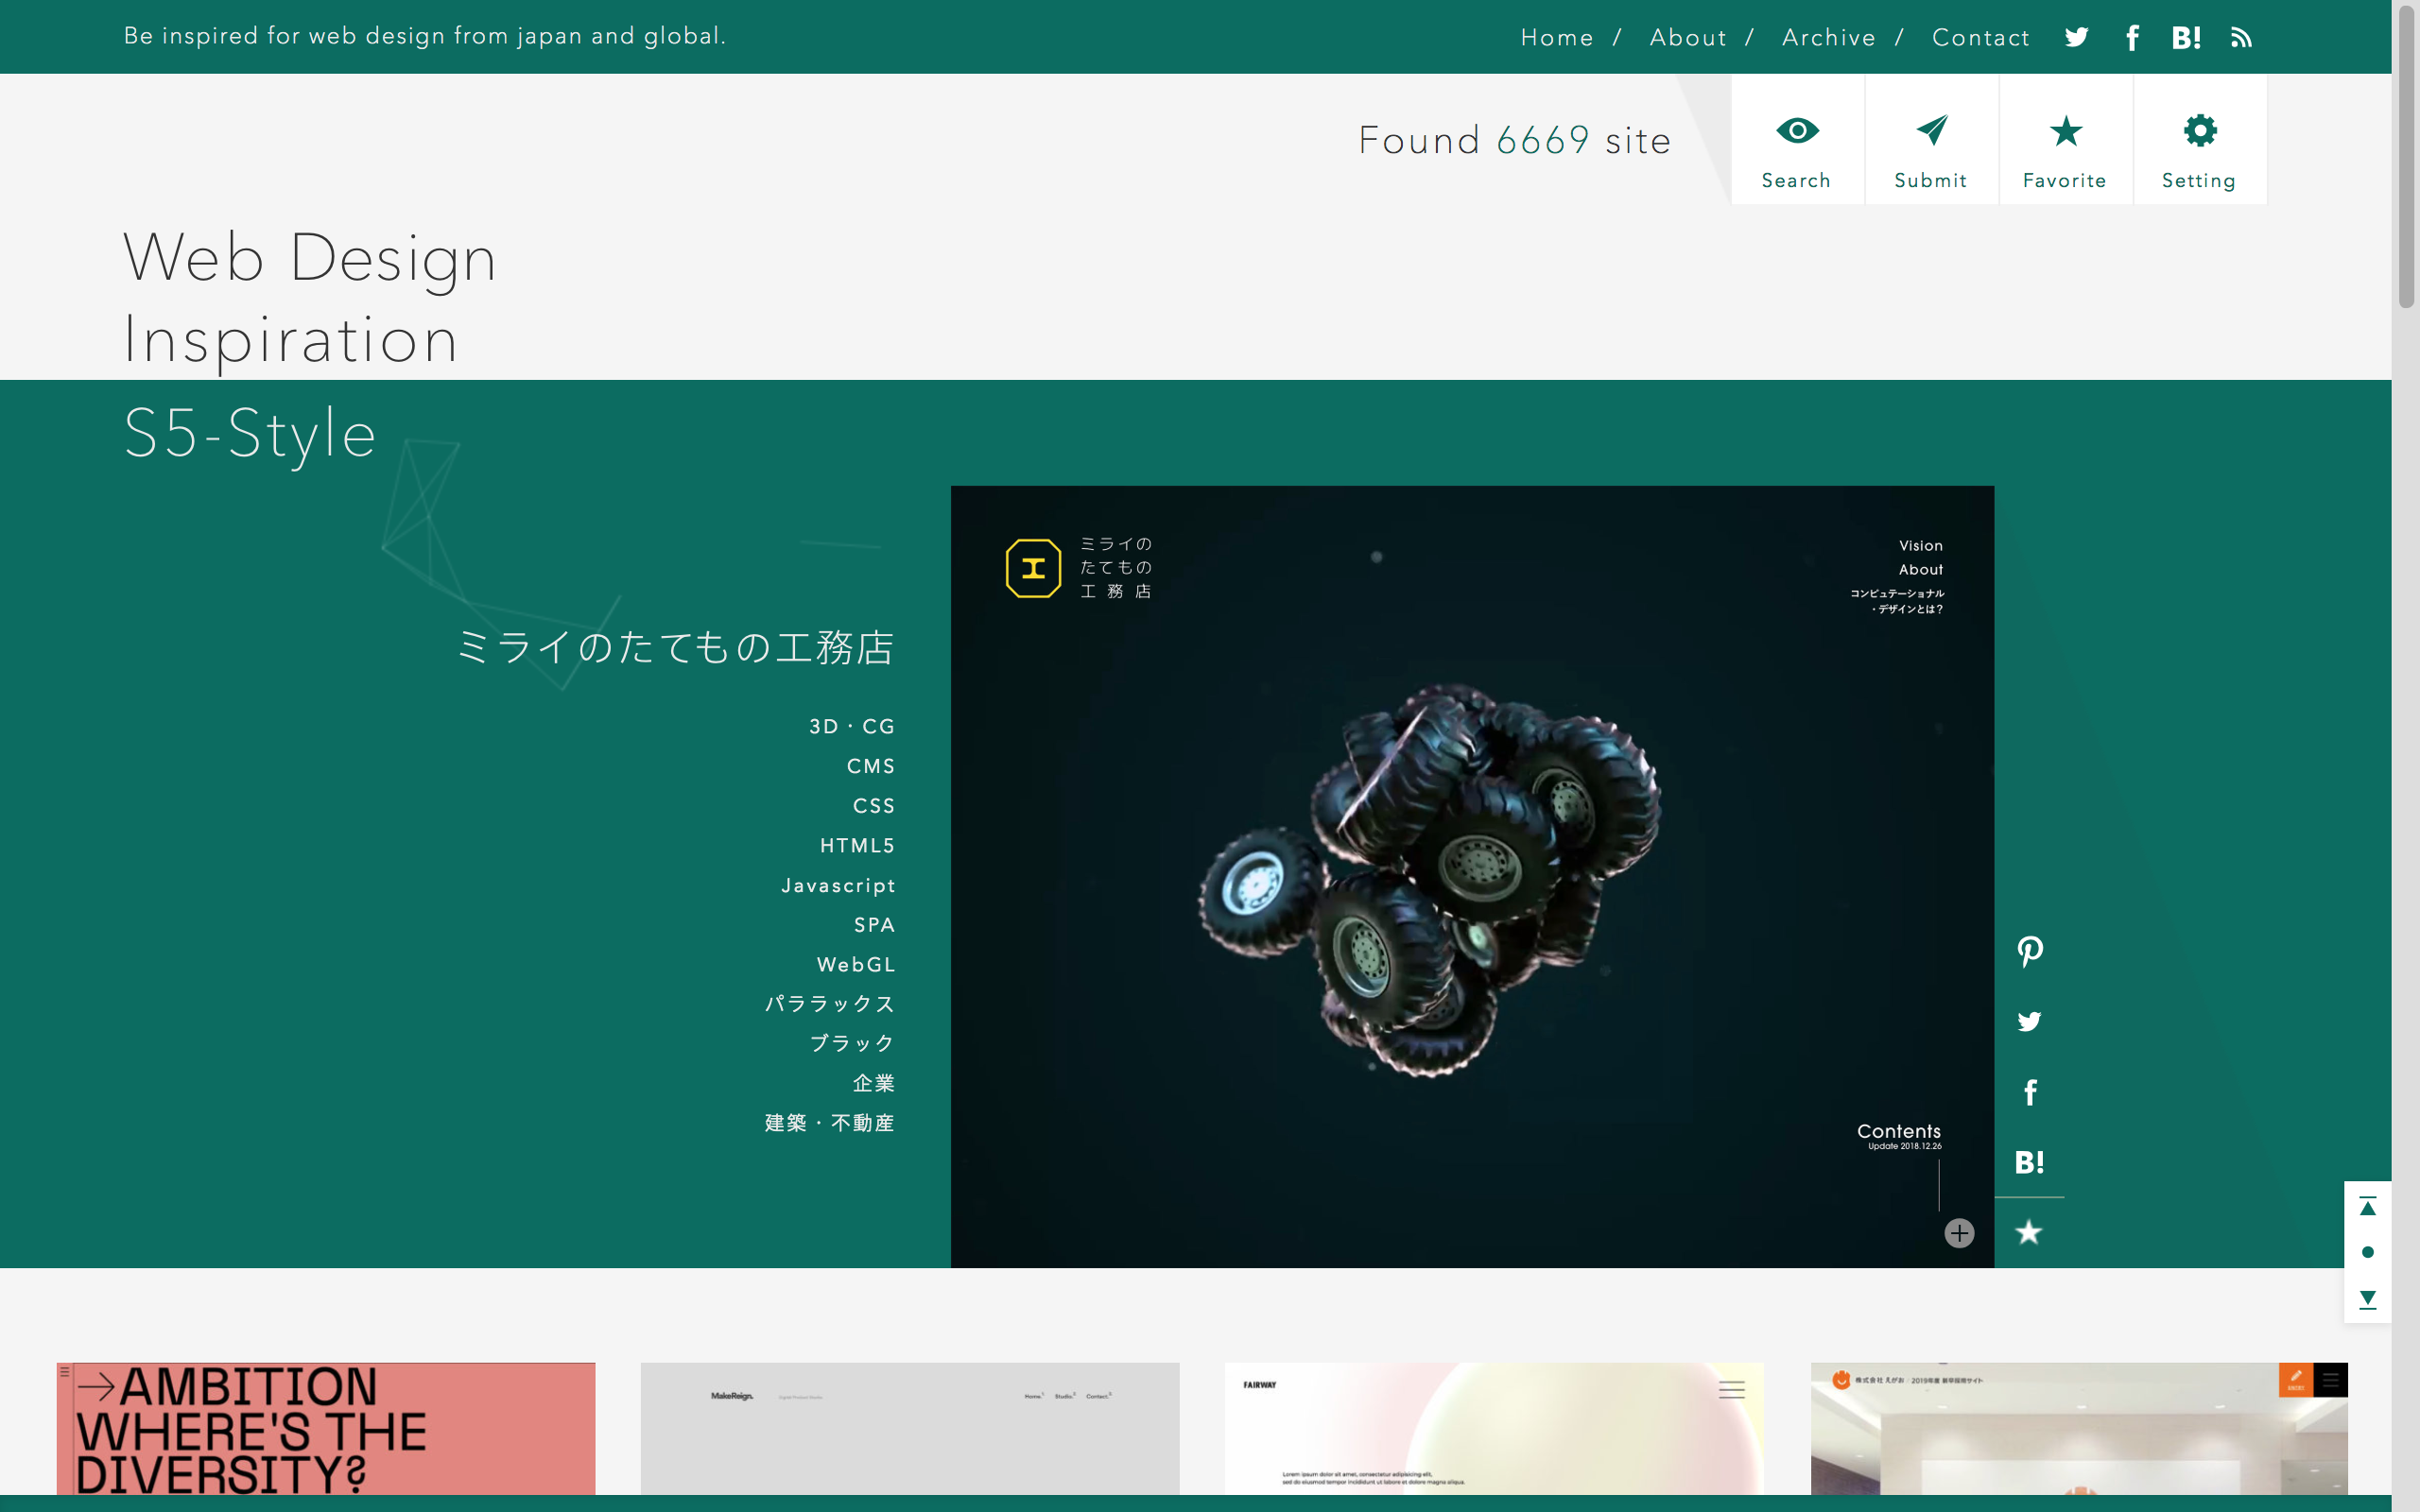
Task: Open the Setting gear panel
Action: [x=2200, y=140]
